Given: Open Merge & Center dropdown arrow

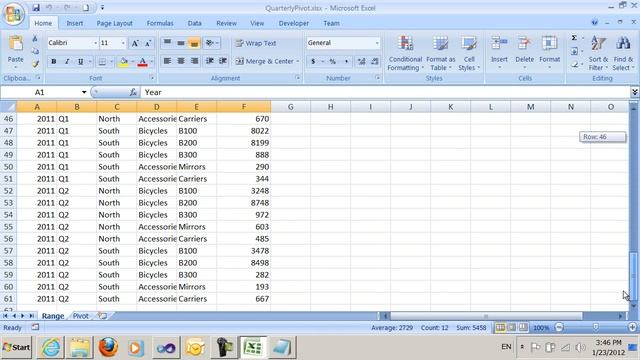Looking at the screenshot, I should (x=298, y=61).
